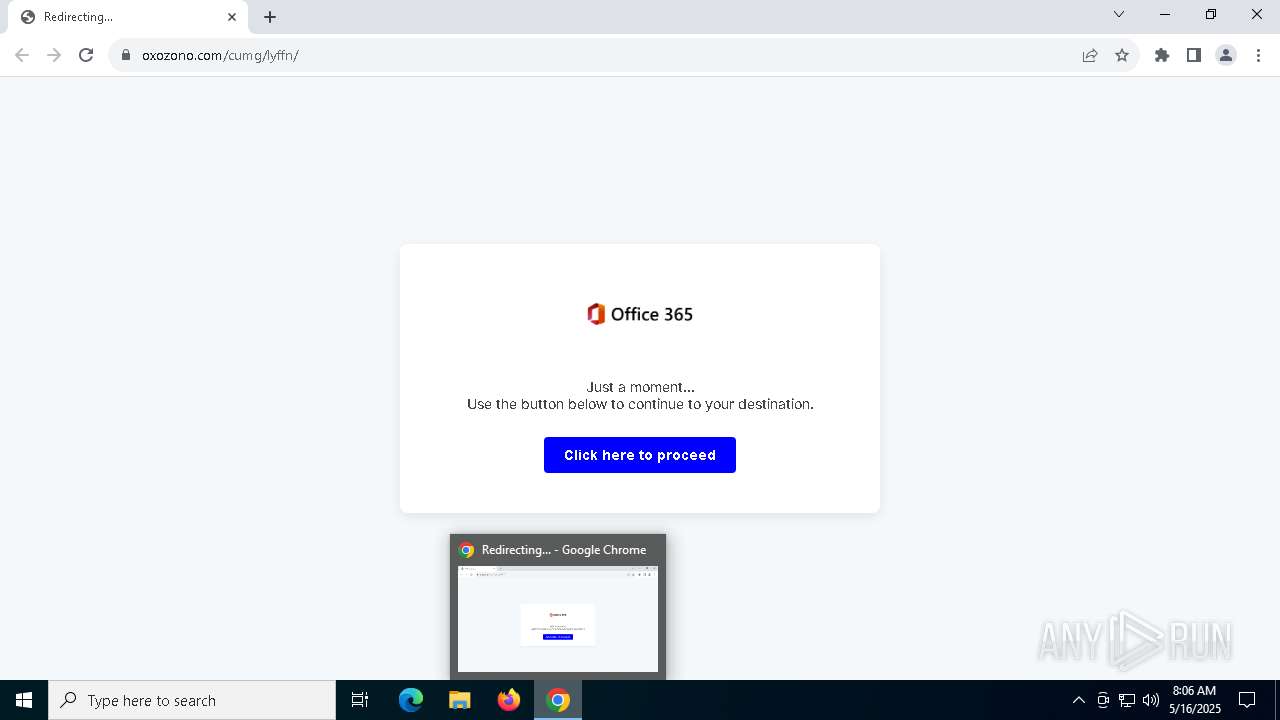Toggle the Chrome side panel icon
The height and width of the screenshot is (720, 1280).
point(1194,55)
